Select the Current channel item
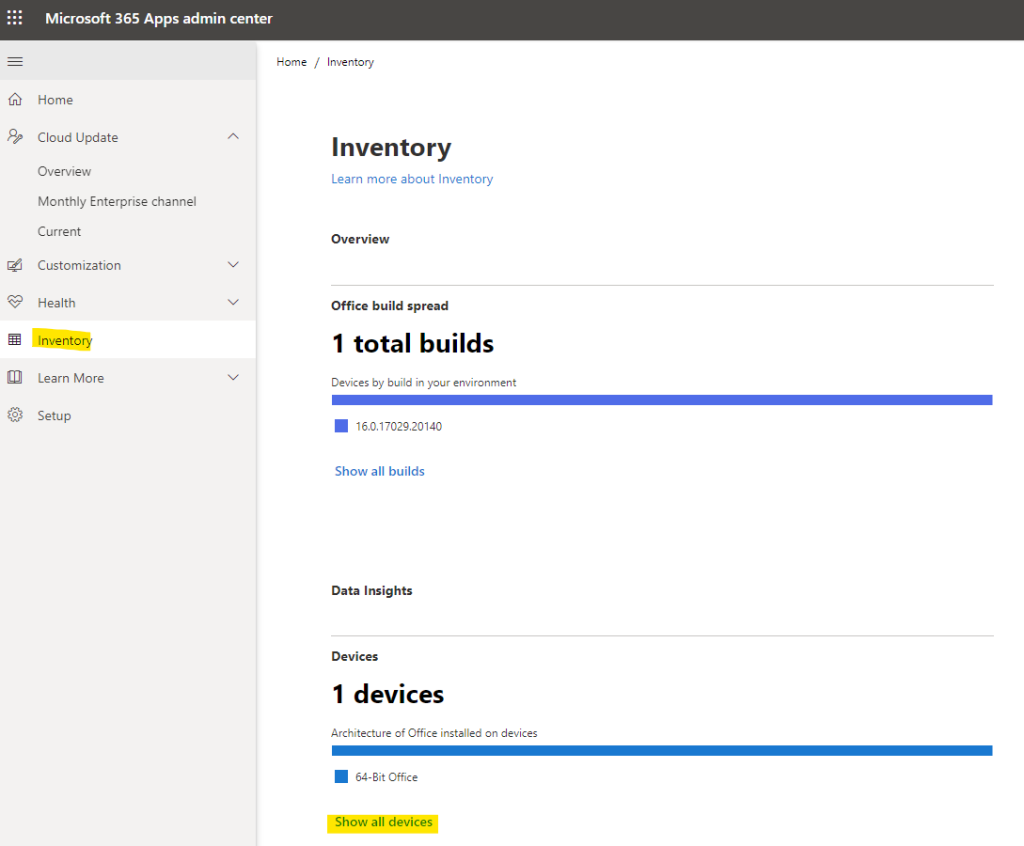1024x846 pixels. [59, 231]
